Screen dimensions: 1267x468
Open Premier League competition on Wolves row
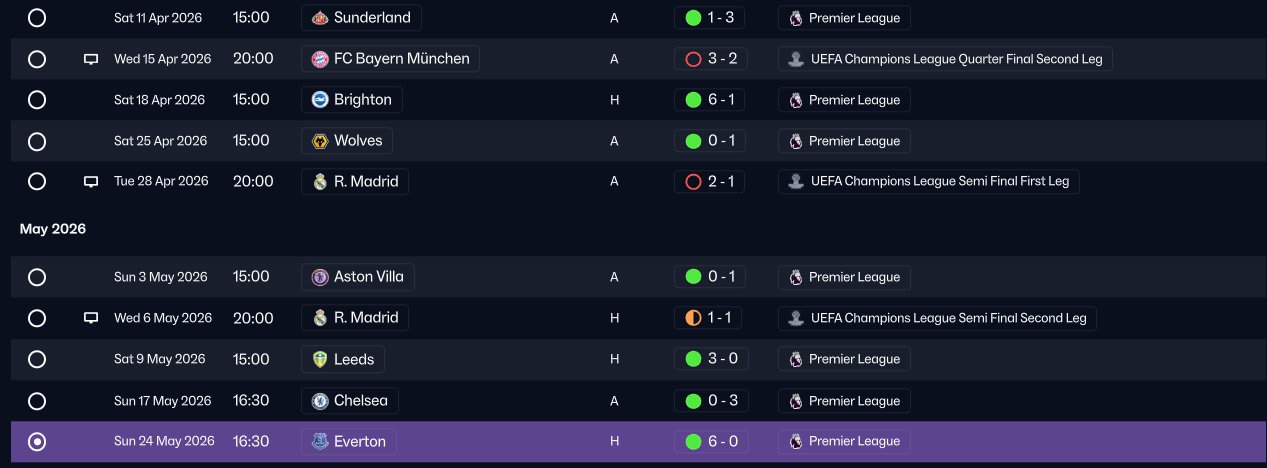pyautogui.click(x=844, y=141)
